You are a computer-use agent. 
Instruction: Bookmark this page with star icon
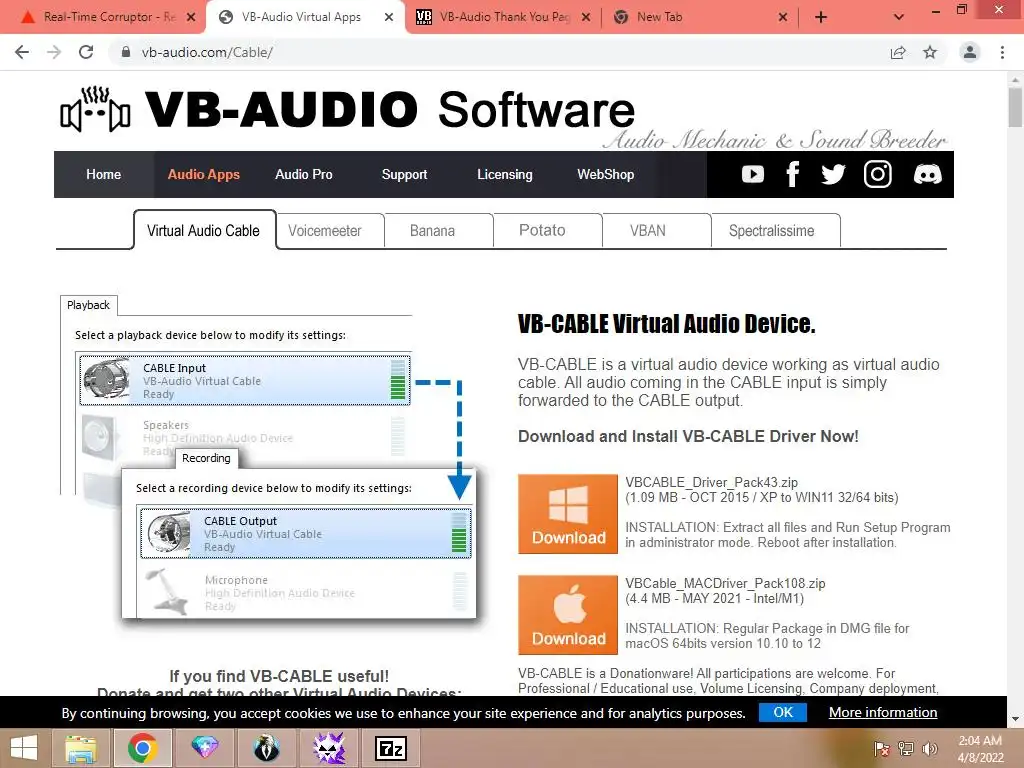930,52
